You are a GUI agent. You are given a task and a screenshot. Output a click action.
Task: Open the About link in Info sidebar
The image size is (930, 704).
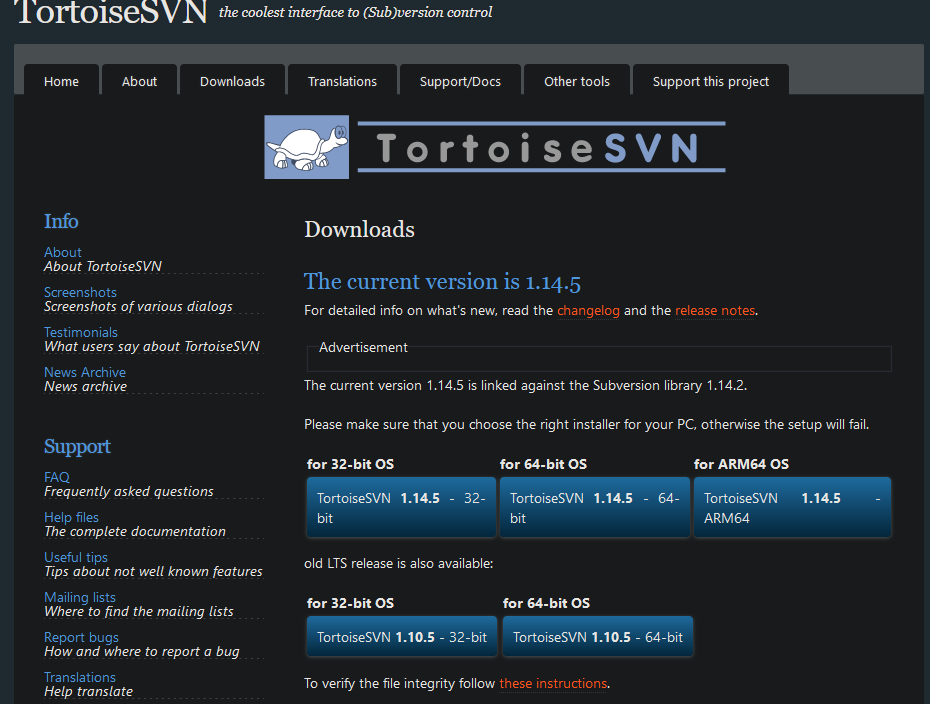tap(63, 252)
